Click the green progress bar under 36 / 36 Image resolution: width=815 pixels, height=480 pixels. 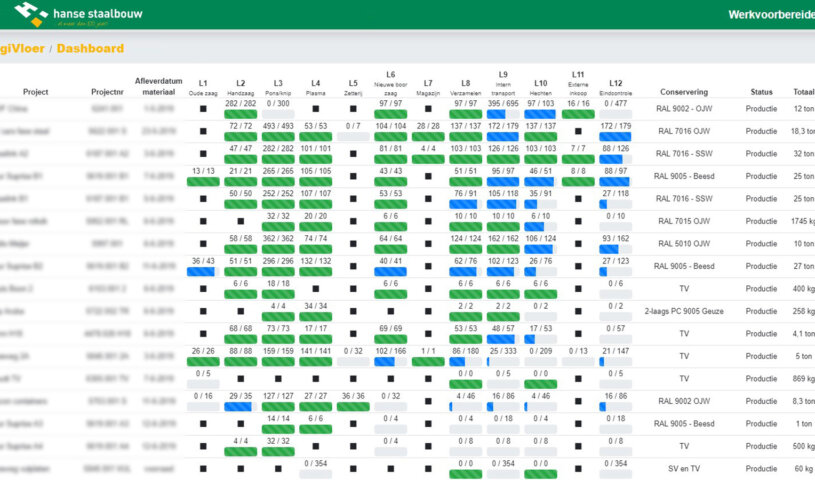coord(353,407)
